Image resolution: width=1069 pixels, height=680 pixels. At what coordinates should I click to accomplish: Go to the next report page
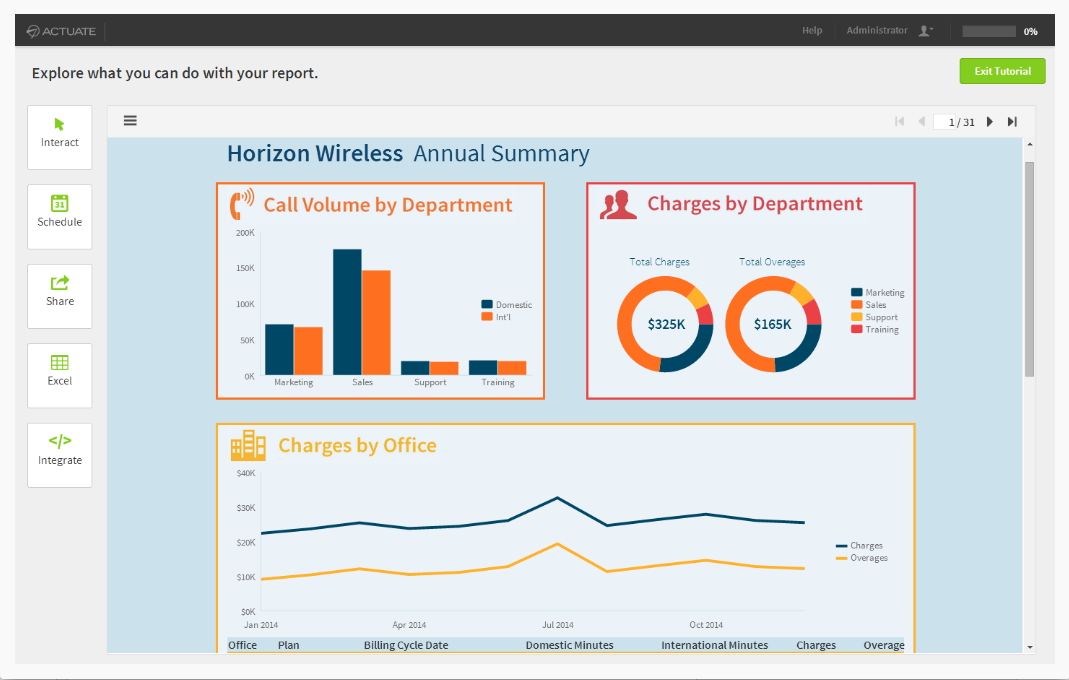(990, 121)
